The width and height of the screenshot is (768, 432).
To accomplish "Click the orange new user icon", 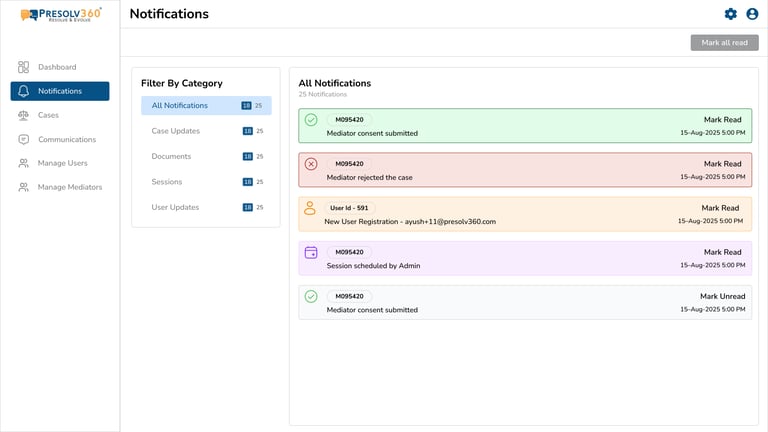I will click(x=310, y=208).
